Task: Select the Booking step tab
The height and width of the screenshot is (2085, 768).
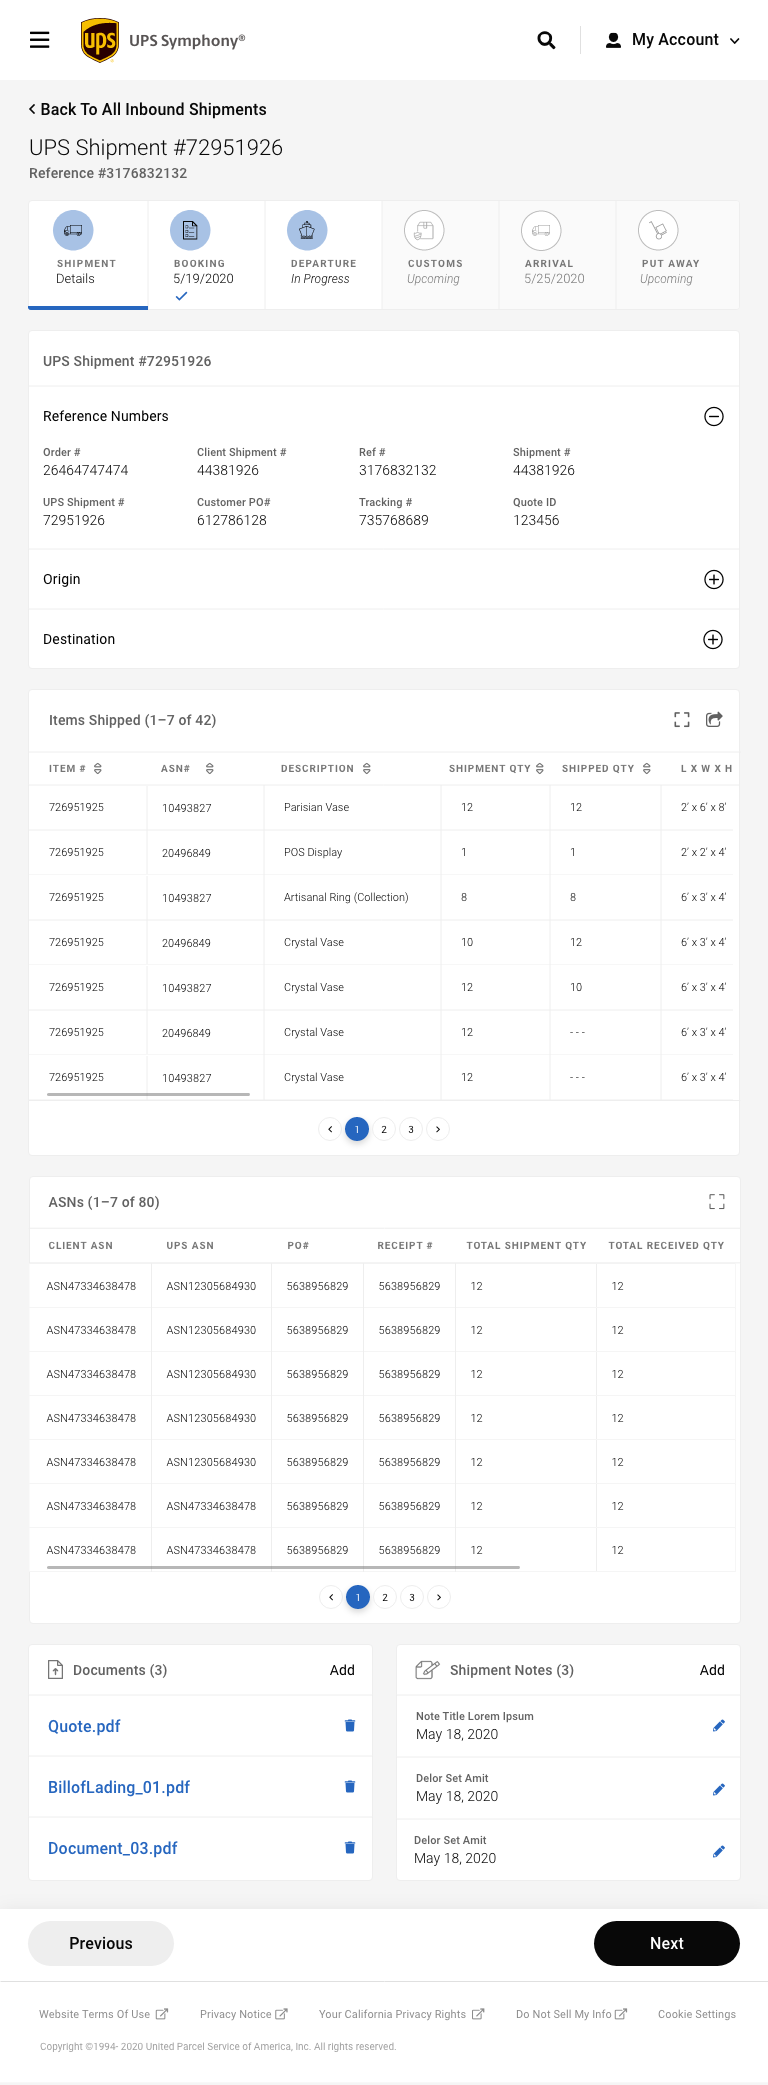Action: click(x=205, y=253)
